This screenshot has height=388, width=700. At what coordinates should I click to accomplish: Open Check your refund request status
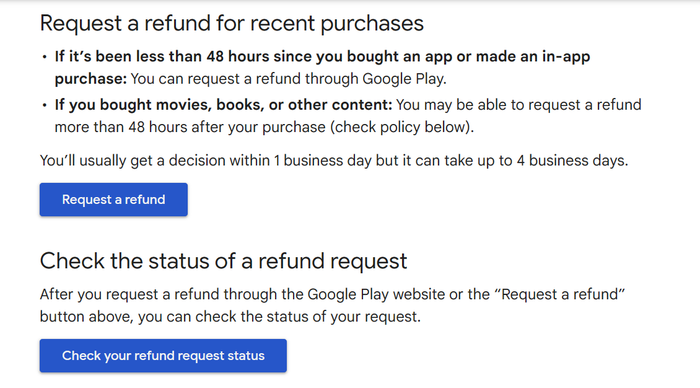tap(163, 356)
